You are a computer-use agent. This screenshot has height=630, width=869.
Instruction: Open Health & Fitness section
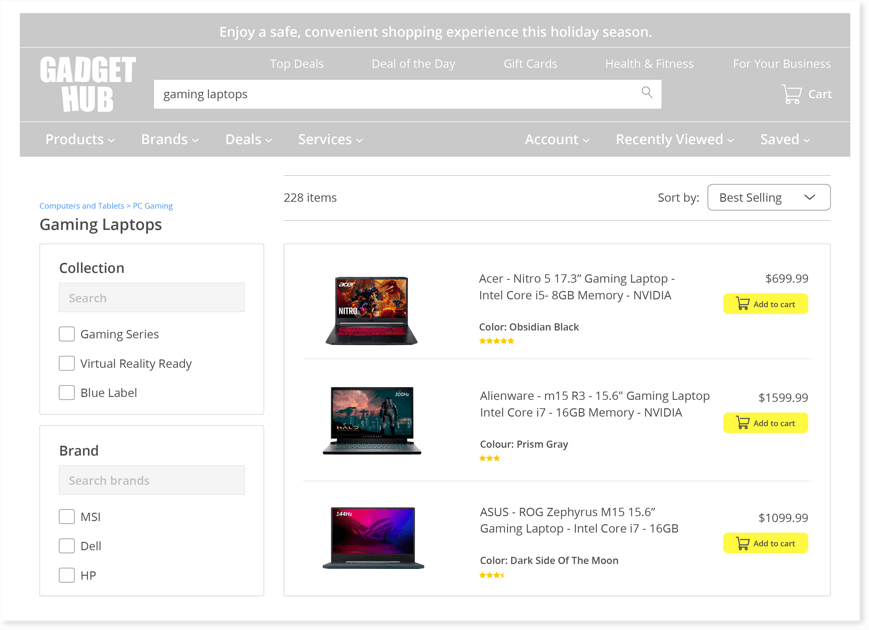click(649, 64)
